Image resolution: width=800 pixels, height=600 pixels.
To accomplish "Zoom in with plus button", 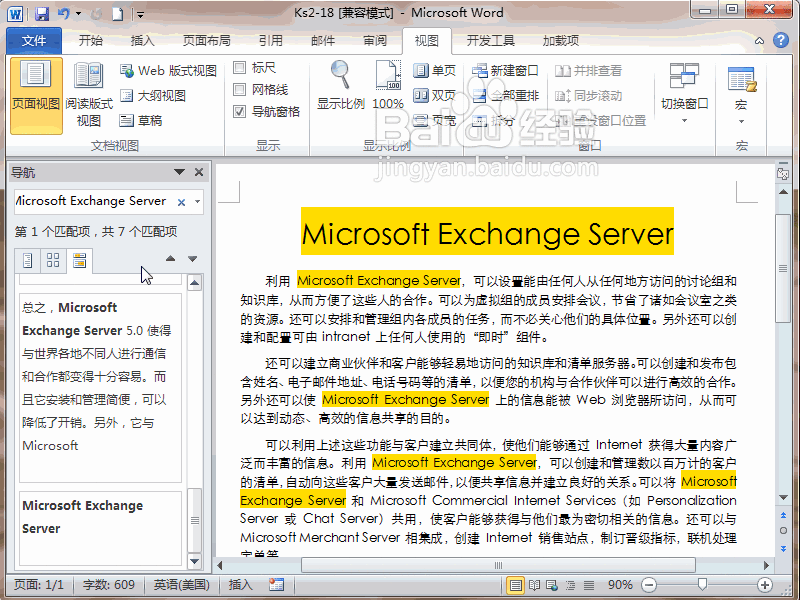I will [x=764, y=585].
